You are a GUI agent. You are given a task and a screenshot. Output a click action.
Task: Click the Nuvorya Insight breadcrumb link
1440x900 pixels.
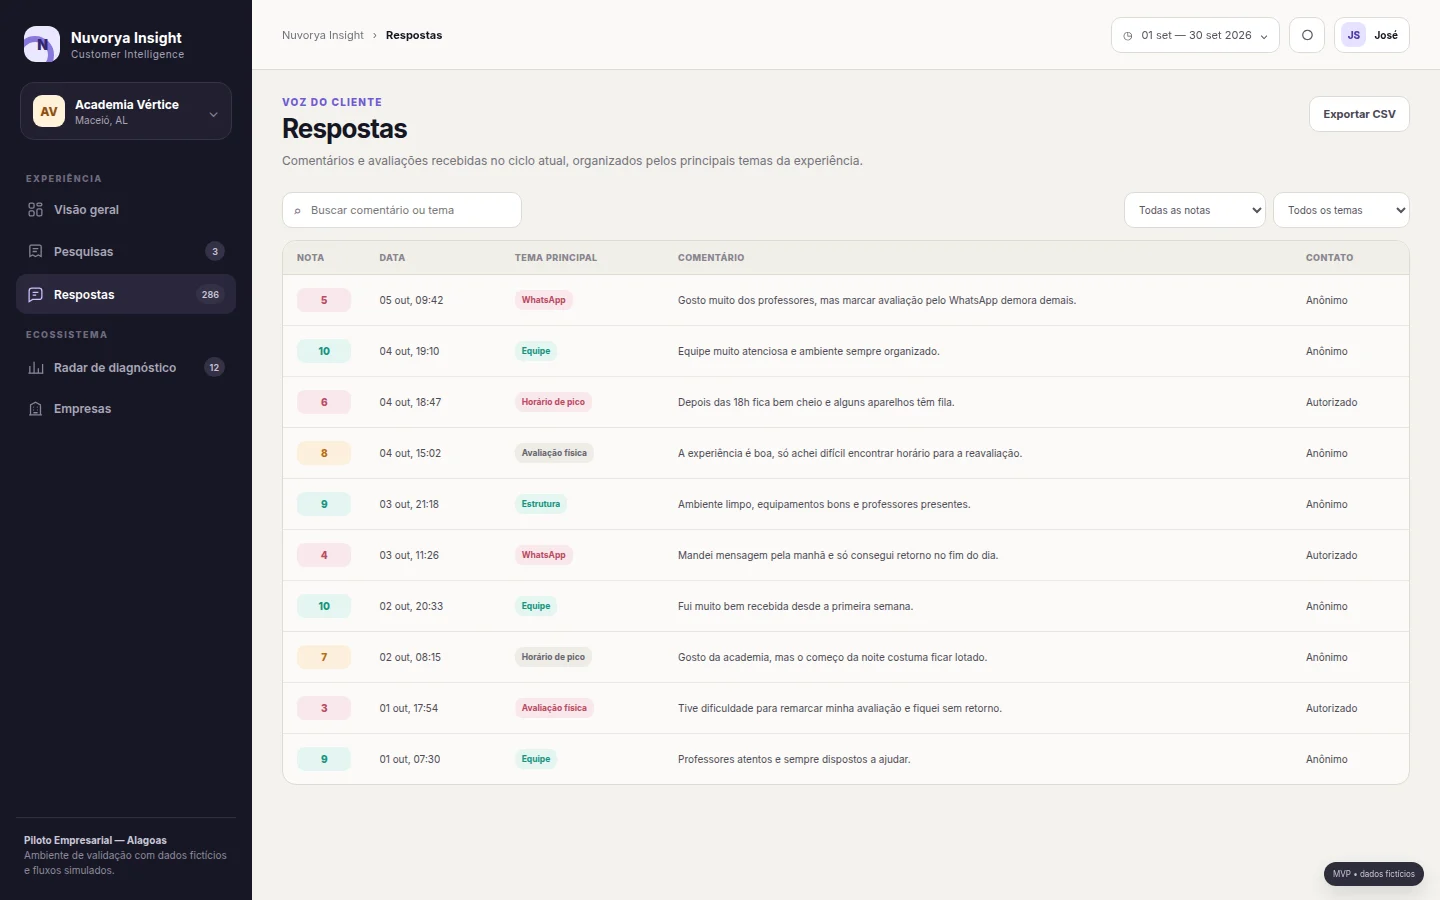point(323,35)
